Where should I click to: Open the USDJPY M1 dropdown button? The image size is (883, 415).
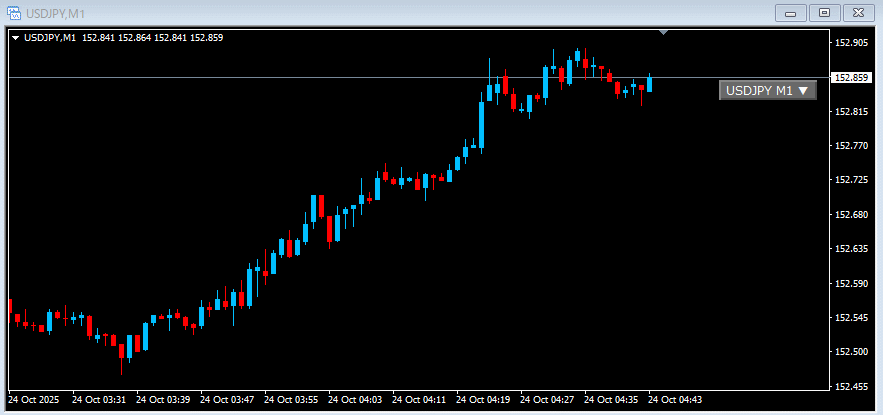[x=767, y=90]
